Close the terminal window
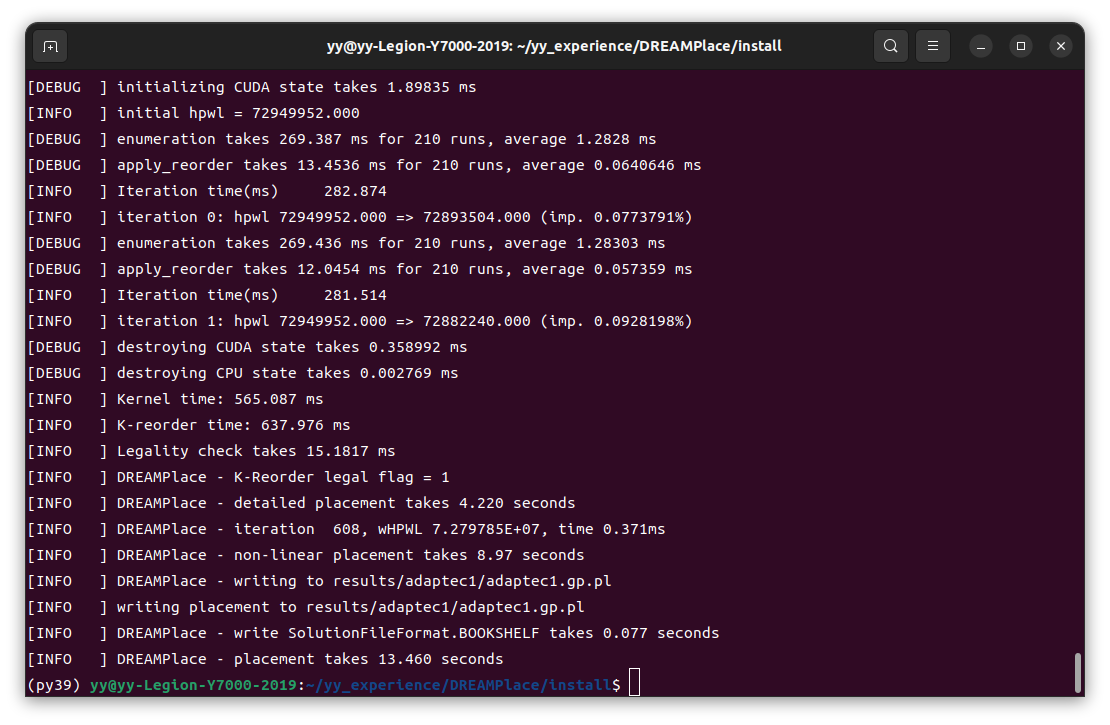 coord(1060,47)
